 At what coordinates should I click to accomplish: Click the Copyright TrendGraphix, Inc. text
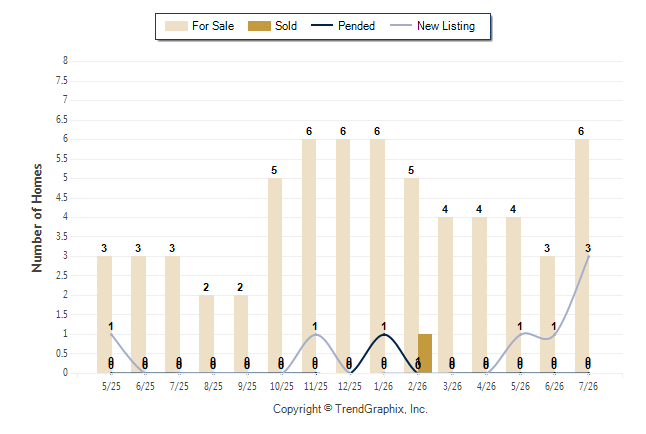pos(350,409)
